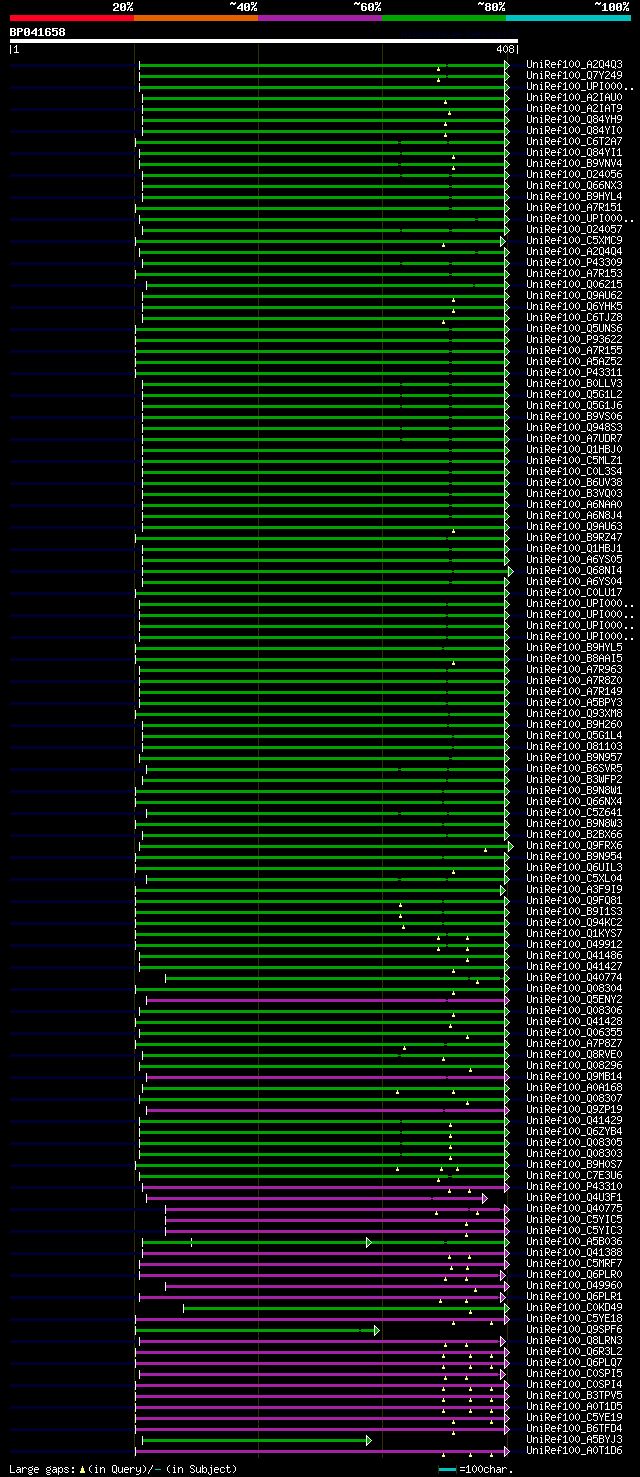The height and width of the screenshot is (1477, 640).
Task: Select the UniRef100_Q06215 label
Action: [x=574, y=284]
